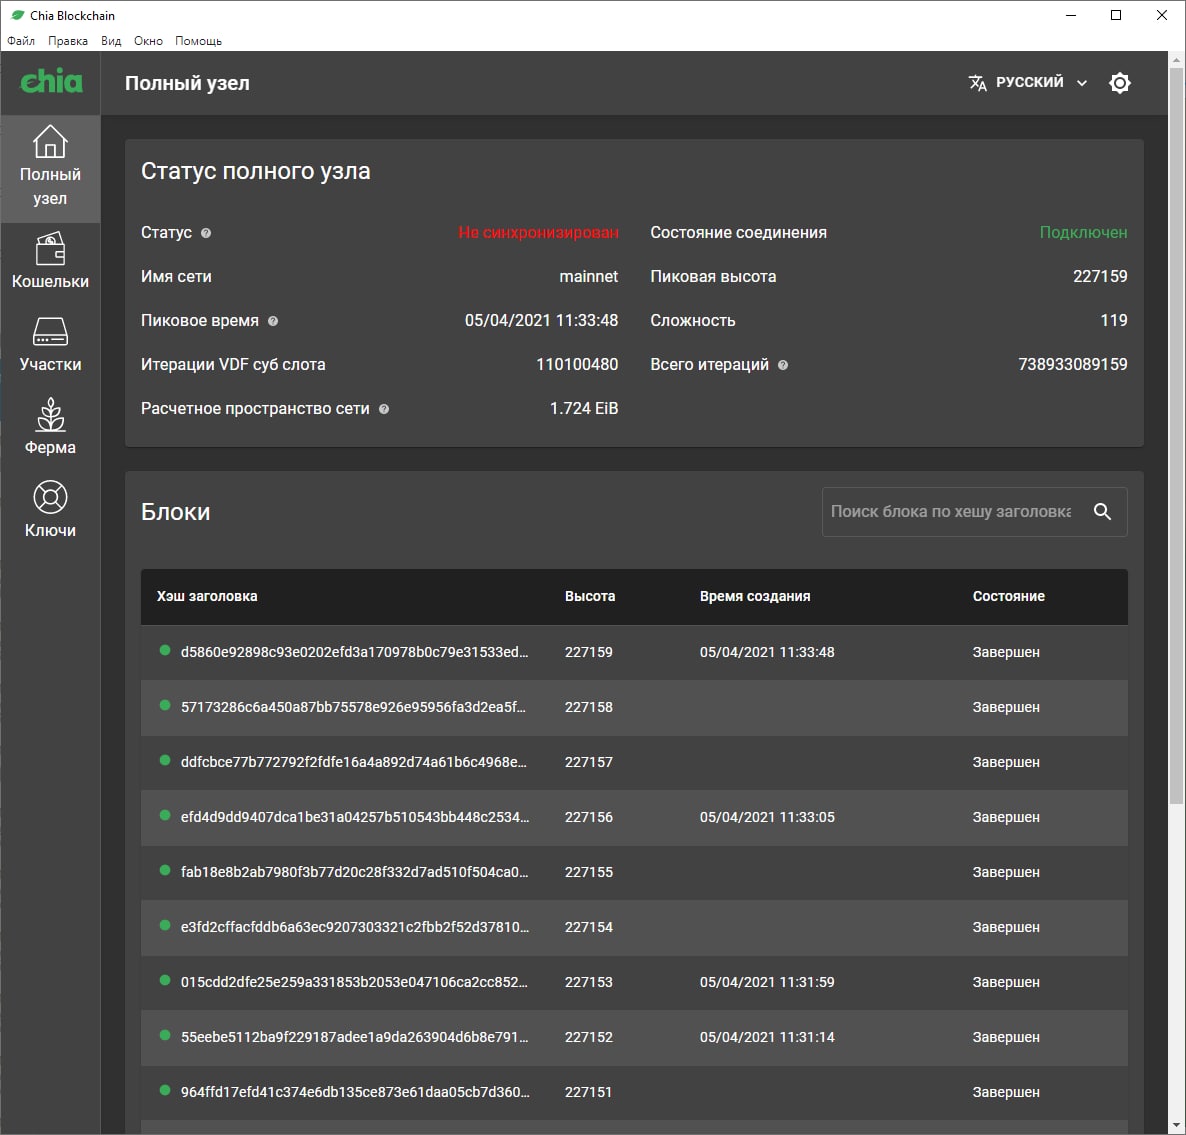Minimize the Chia Blockchain window
This screenshot has width=1186, height=1135.
[x=1070, y=15]
